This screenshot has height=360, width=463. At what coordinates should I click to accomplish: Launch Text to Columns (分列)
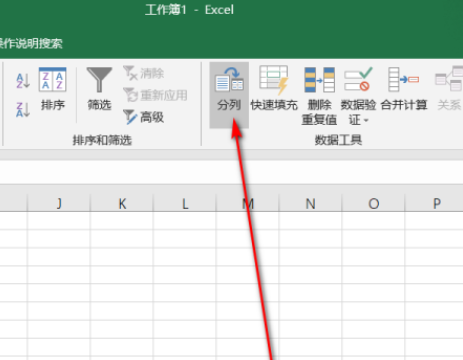coord(229,95)
